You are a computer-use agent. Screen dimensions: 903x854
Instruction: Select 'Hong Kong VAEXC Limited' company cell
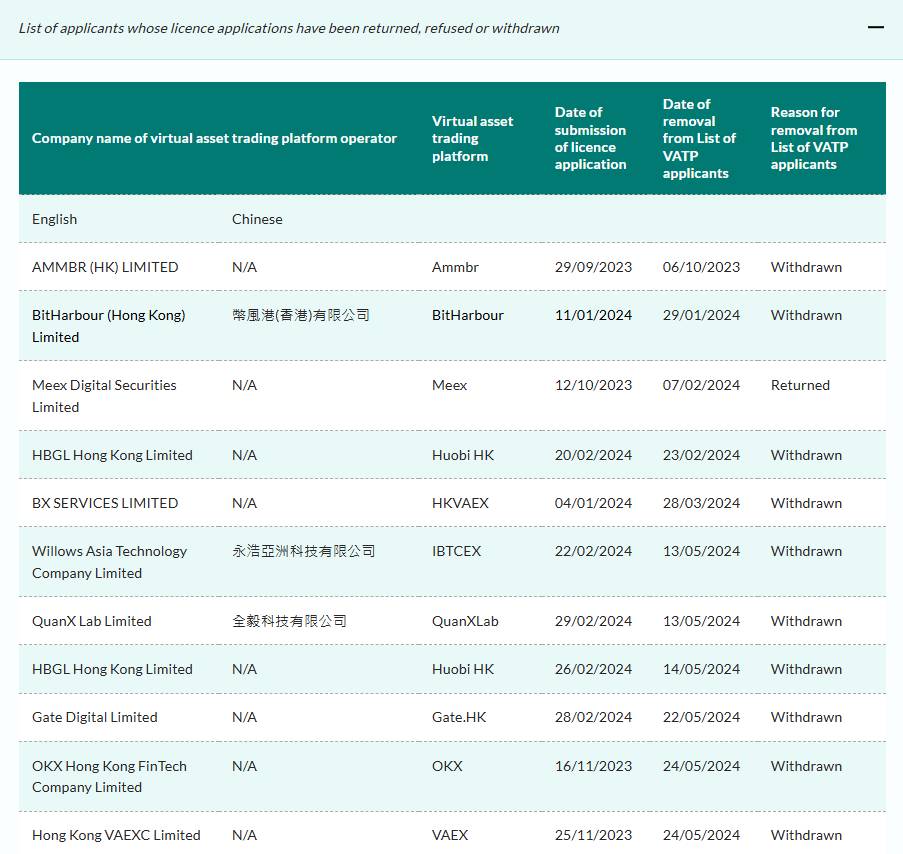[116, 836]
